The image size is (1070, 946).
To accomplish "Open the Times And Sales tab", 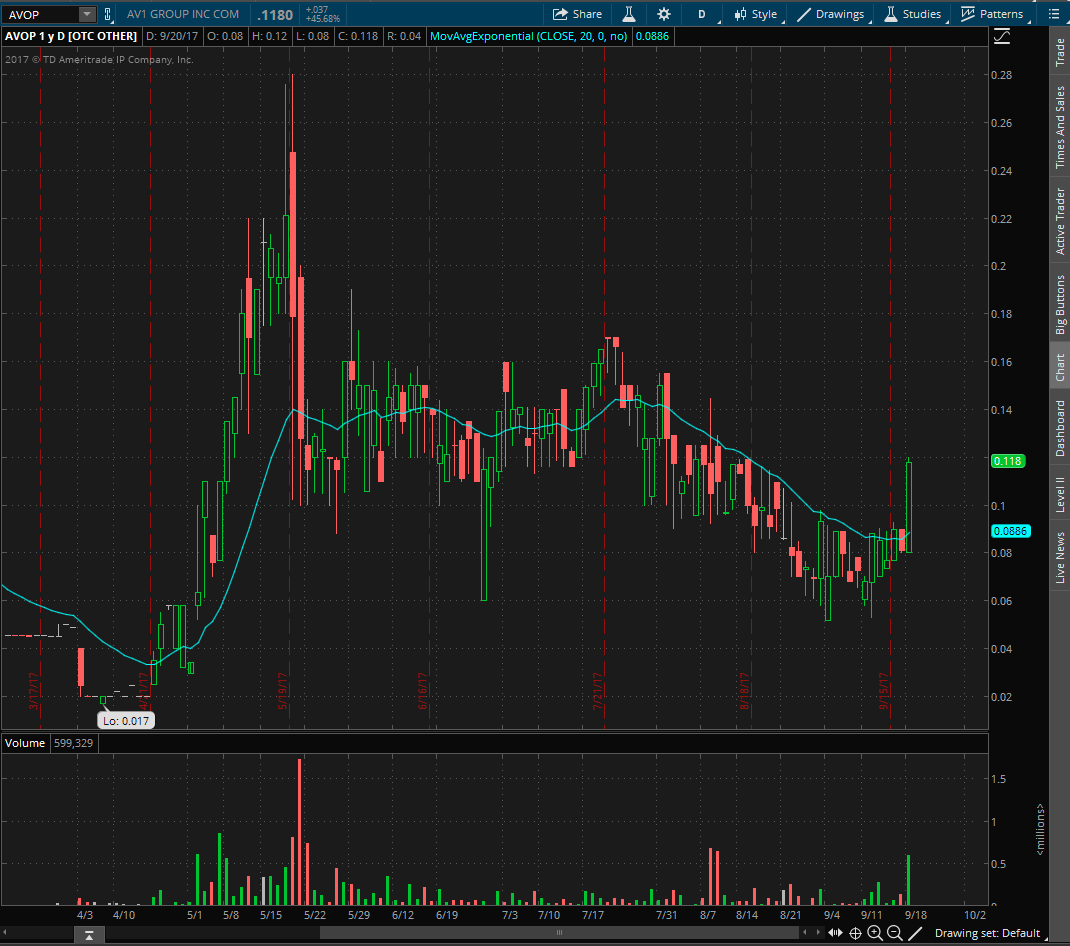I will point(1060,127).
